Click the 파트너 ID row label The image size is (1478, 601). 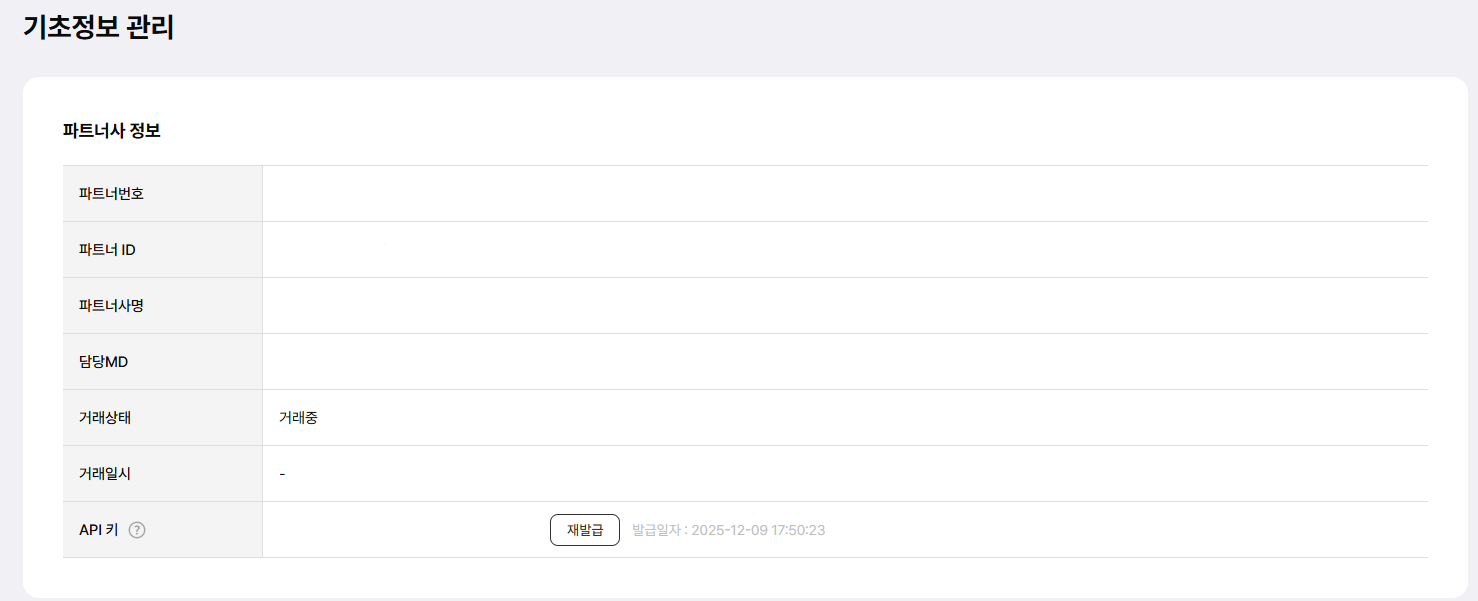click(x=107, y=250)
